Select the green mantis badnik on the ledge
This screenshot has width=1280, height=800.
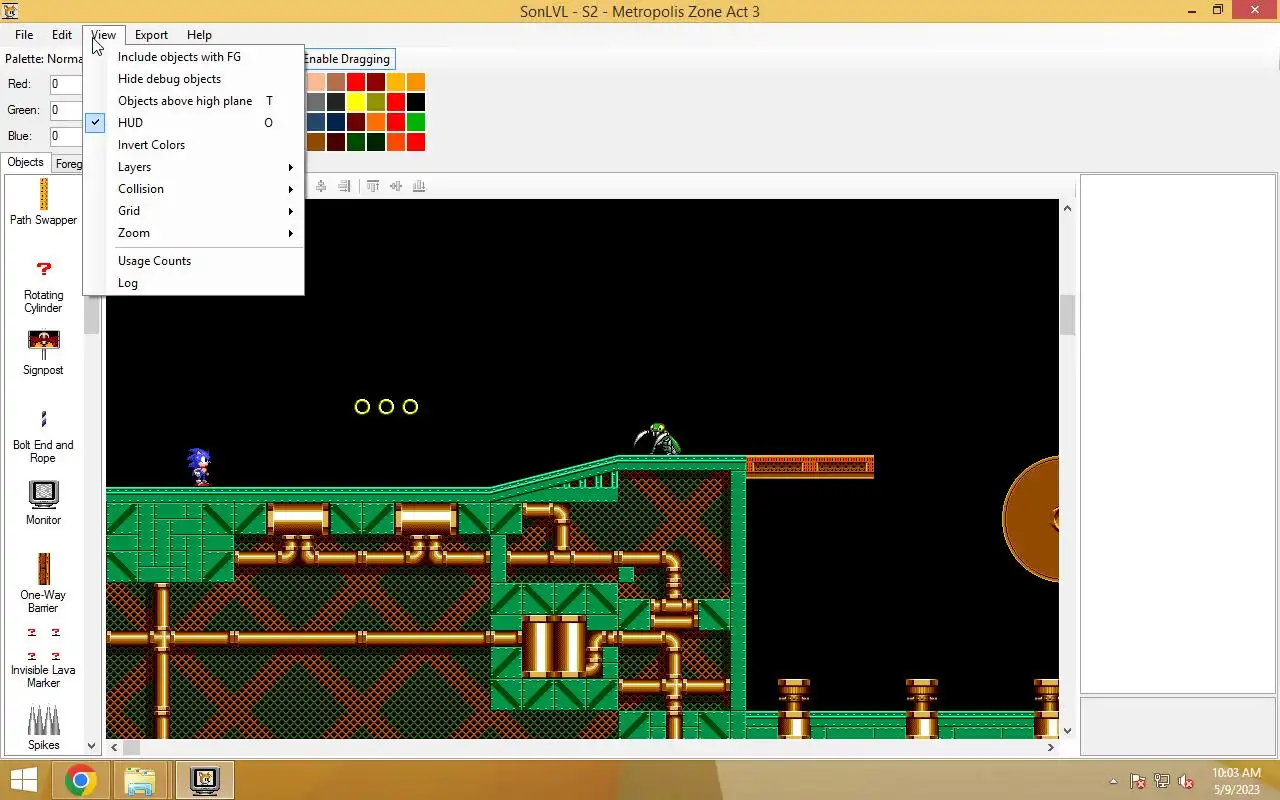pyautogui.click(x=657, y=438)
